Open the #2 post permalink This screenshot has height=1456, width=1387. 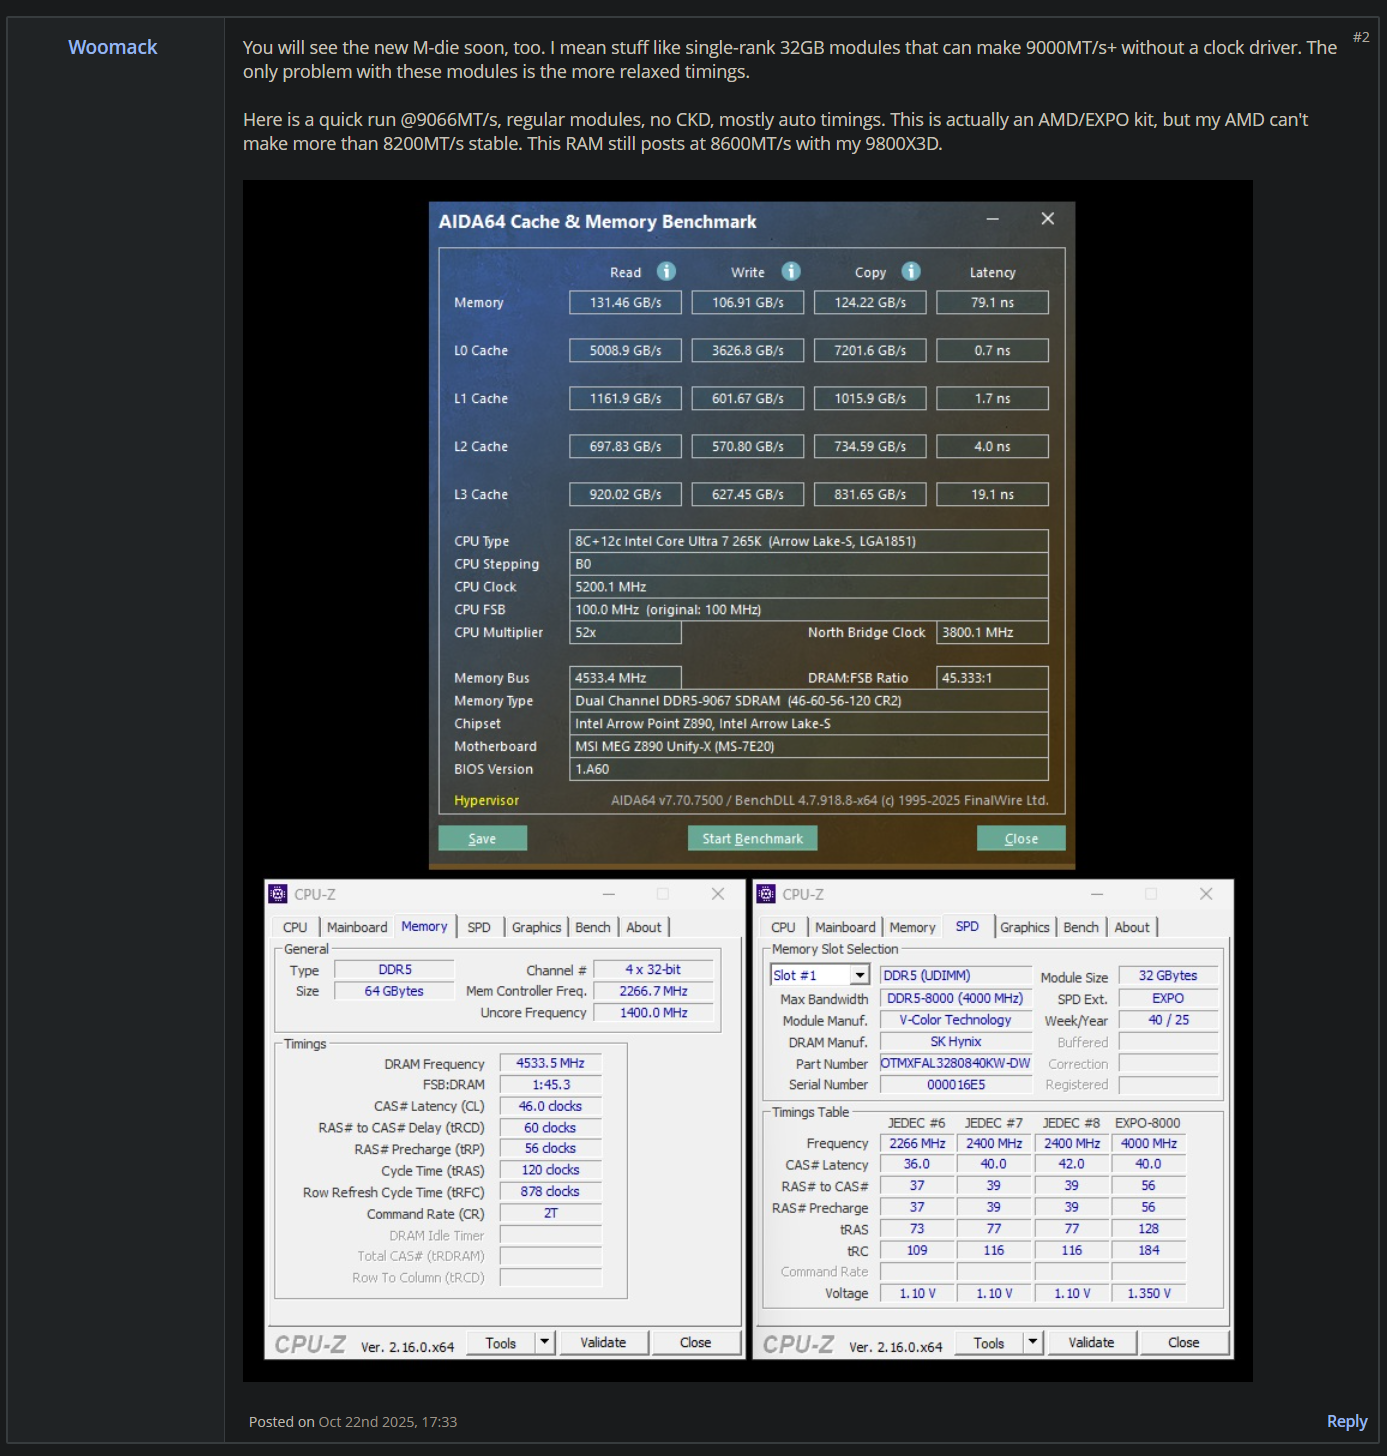pyautogui.click(x=1361, y=37)
